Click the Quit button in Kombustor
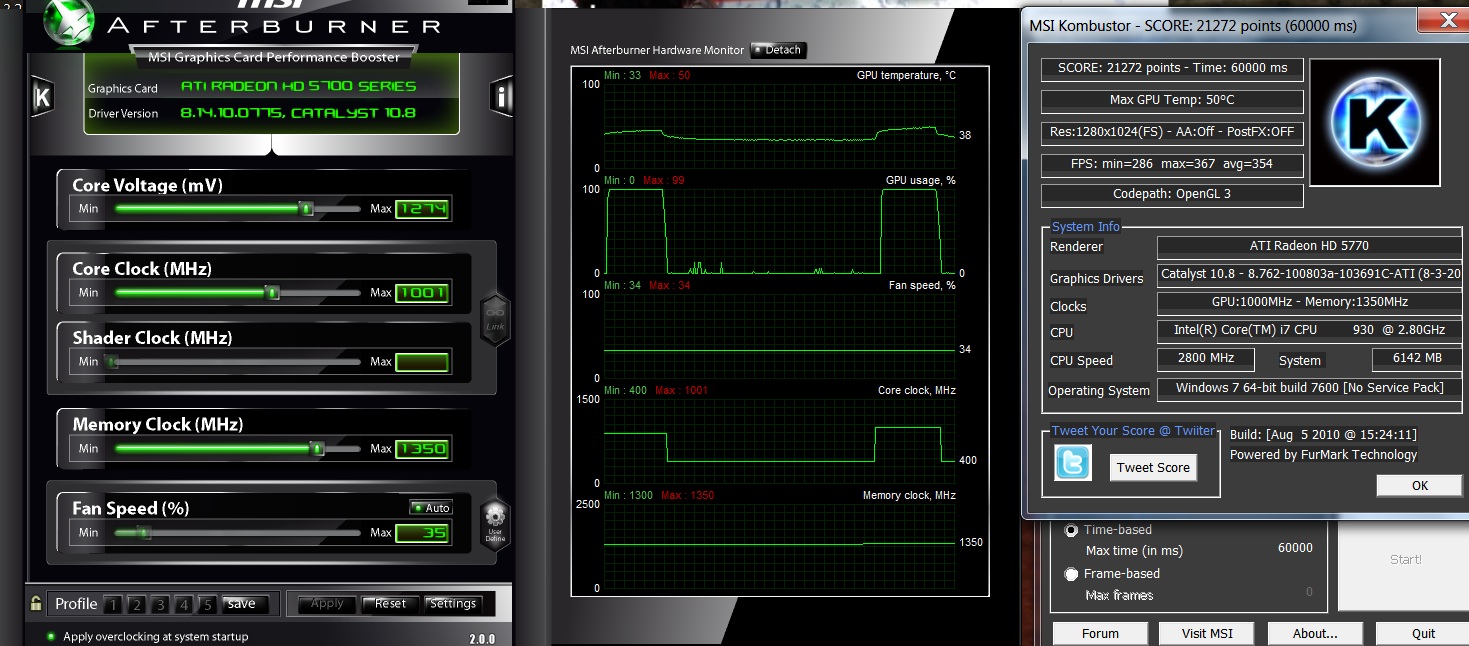1469x646 pixels. click(1423, 633)
